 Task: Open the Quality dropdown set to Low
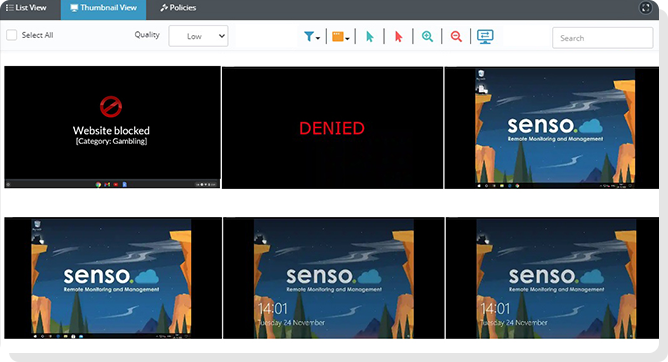[199, 36]
